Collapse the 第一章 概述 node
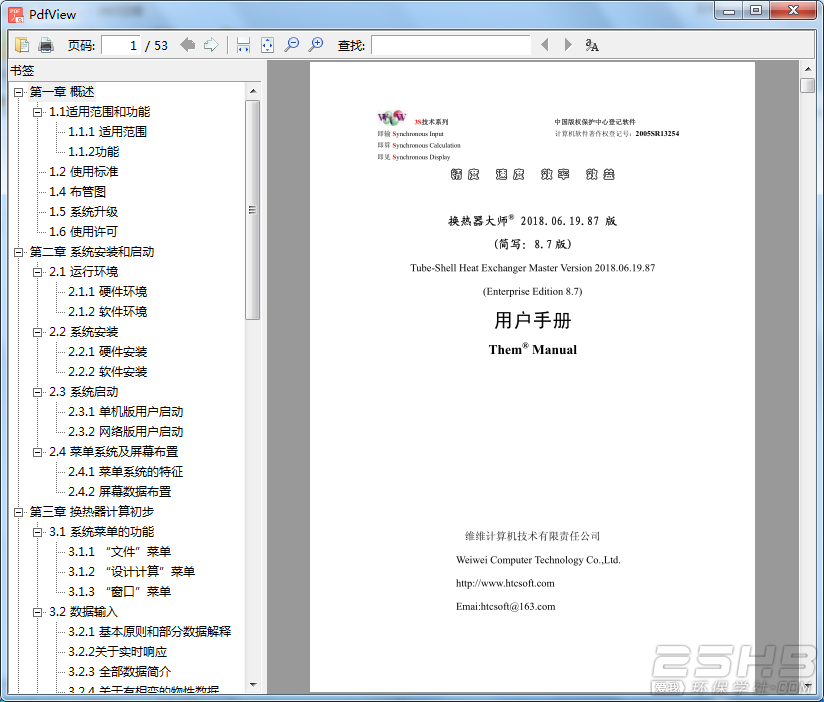Screen dimensions: 824x702 18,92
